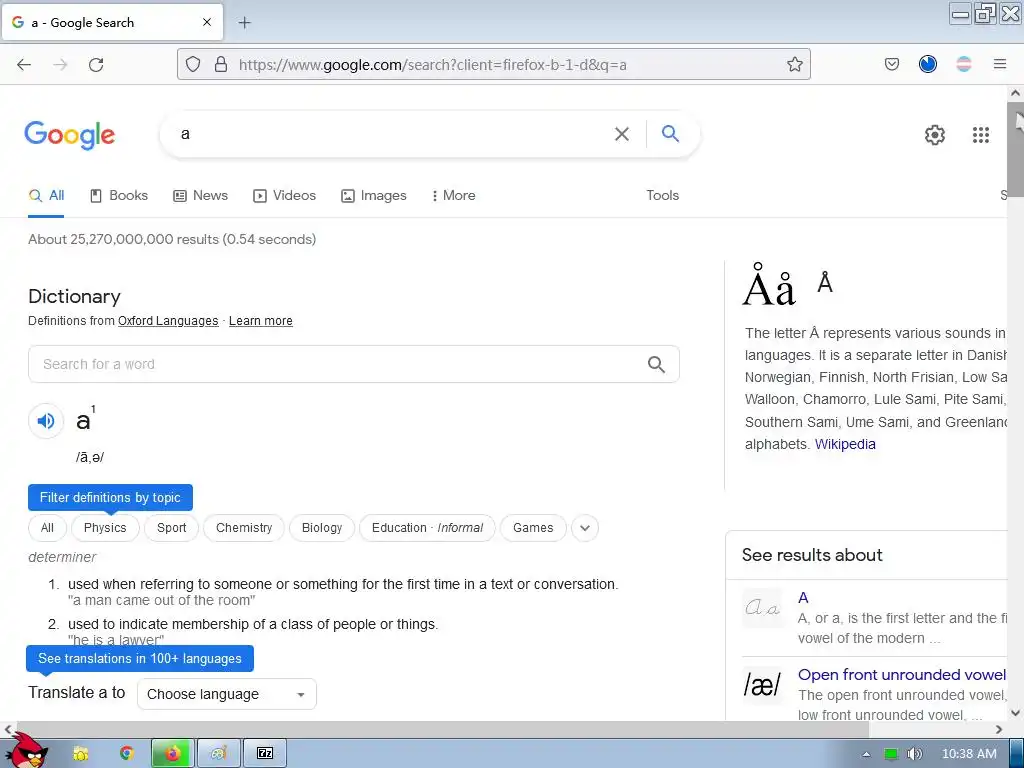Screen dimensions: 1024x768
Task: Open the Wikipedia link for Å
Action: point(845,444)
